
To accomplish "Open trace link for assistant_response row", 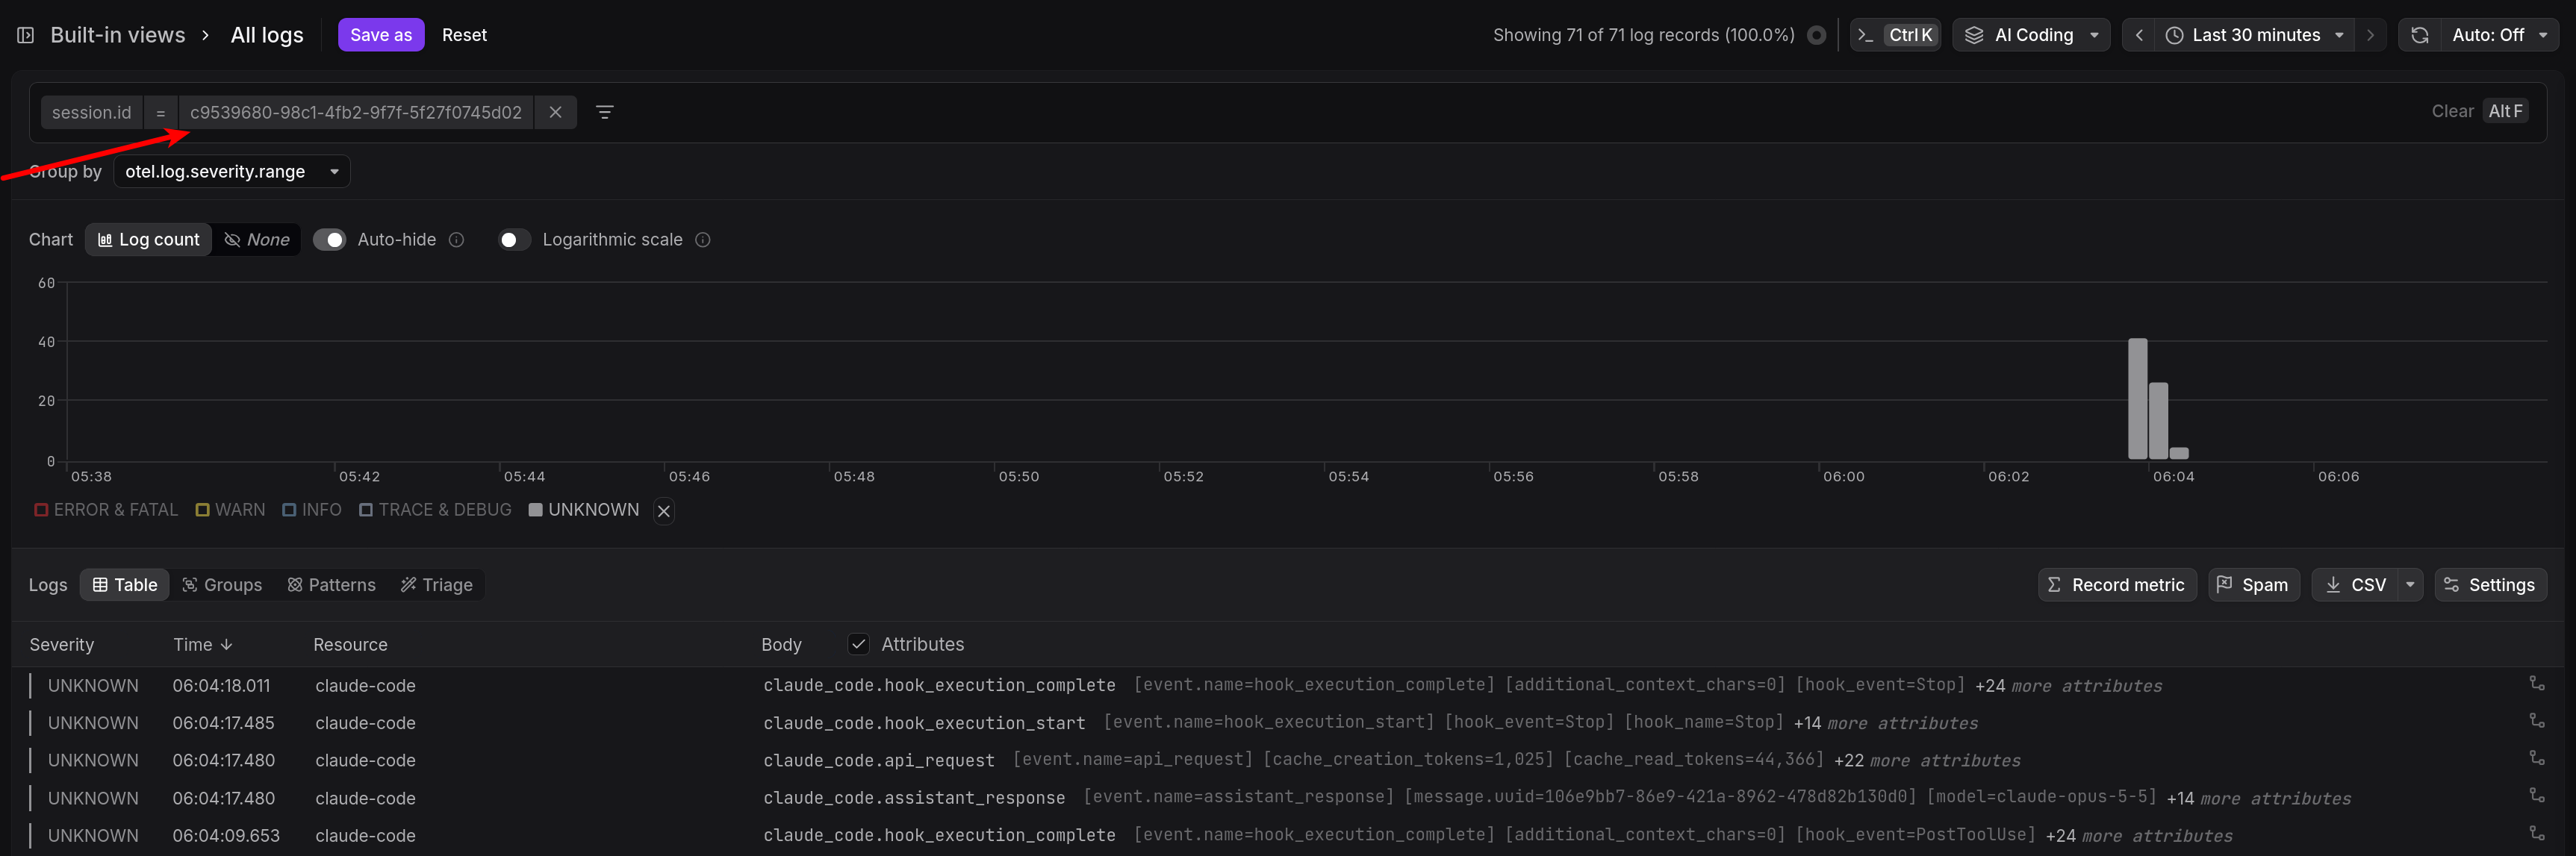I will point(2537,796).
